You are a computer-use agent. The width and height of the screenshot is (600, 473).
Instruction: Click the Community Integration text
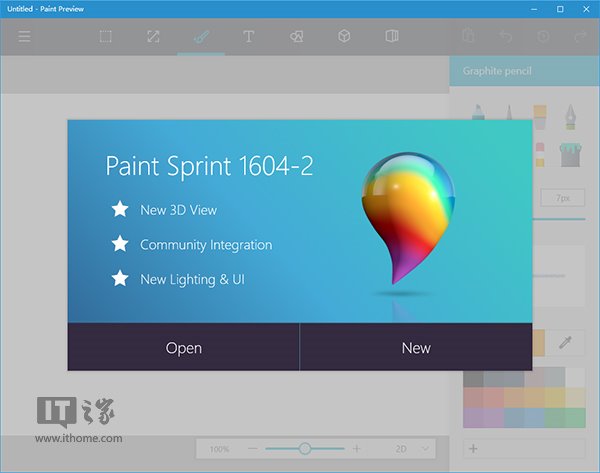[206, 245]
